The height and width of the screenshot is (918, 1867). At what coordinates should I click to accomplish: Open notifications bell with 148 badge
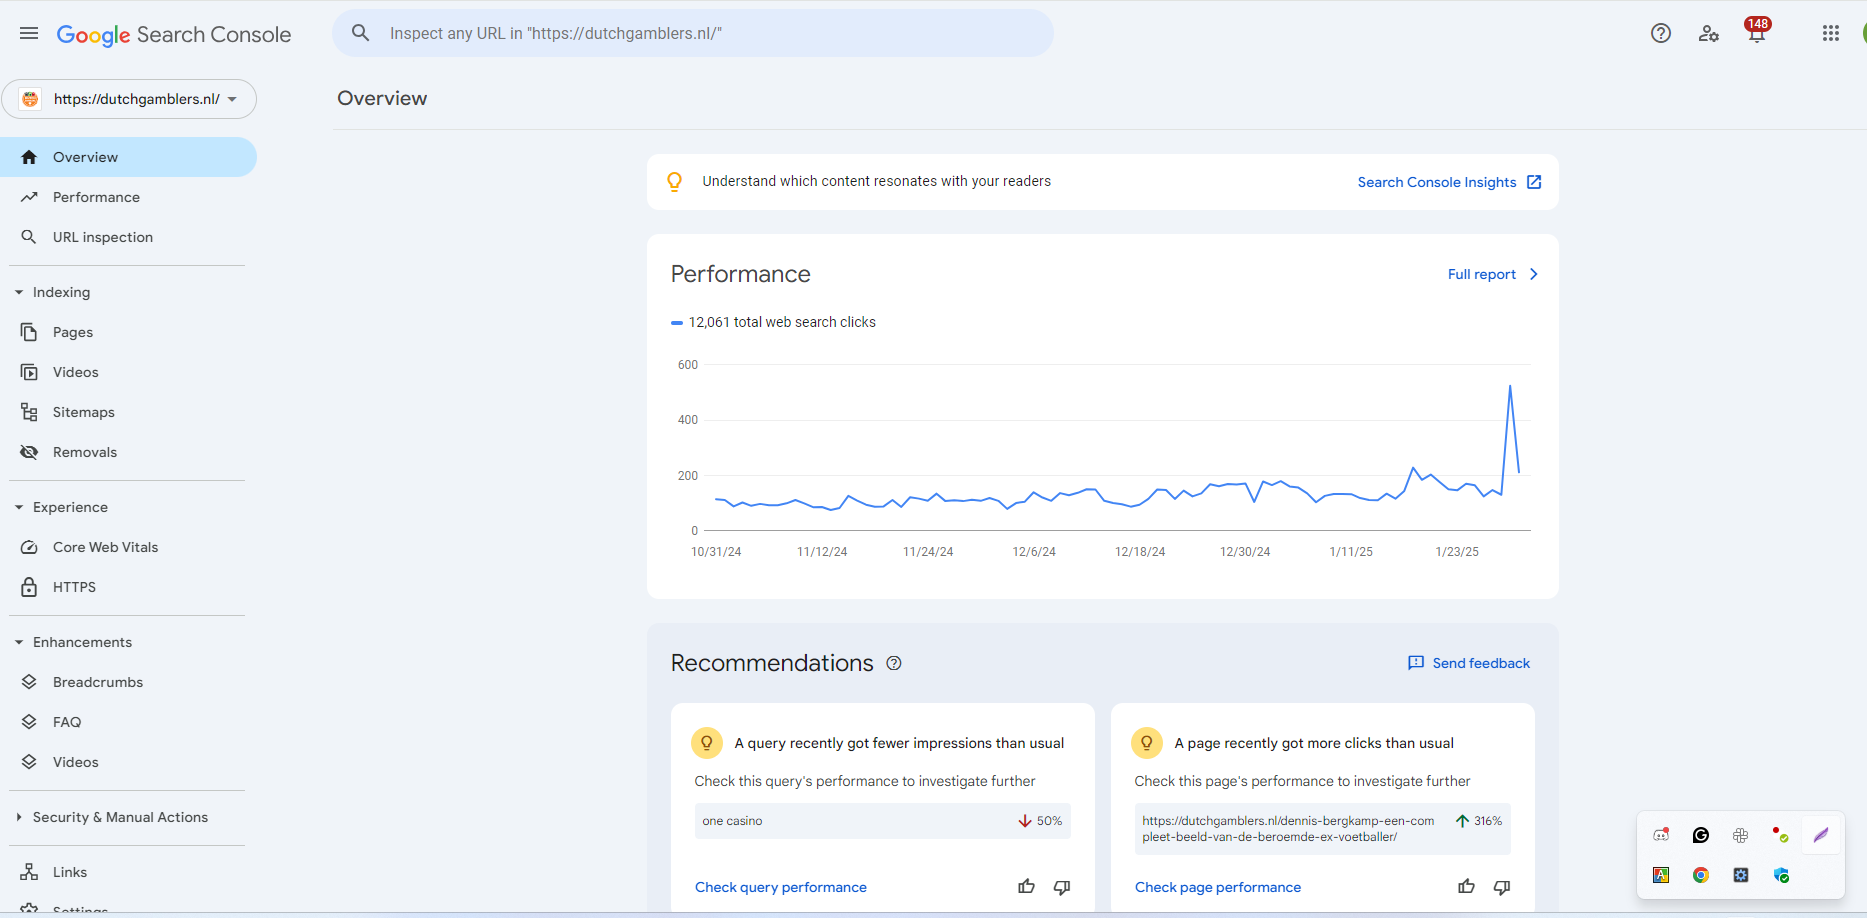1757,31
